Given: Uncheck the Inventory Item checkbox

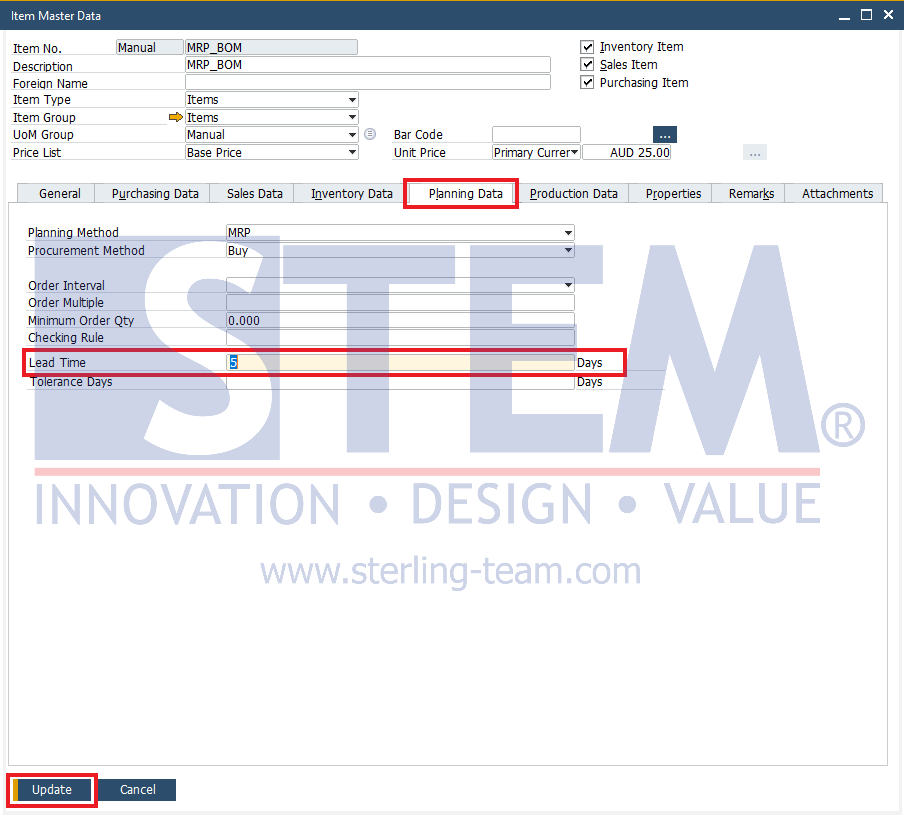Looking at the screenshot, I should point(588,47).
